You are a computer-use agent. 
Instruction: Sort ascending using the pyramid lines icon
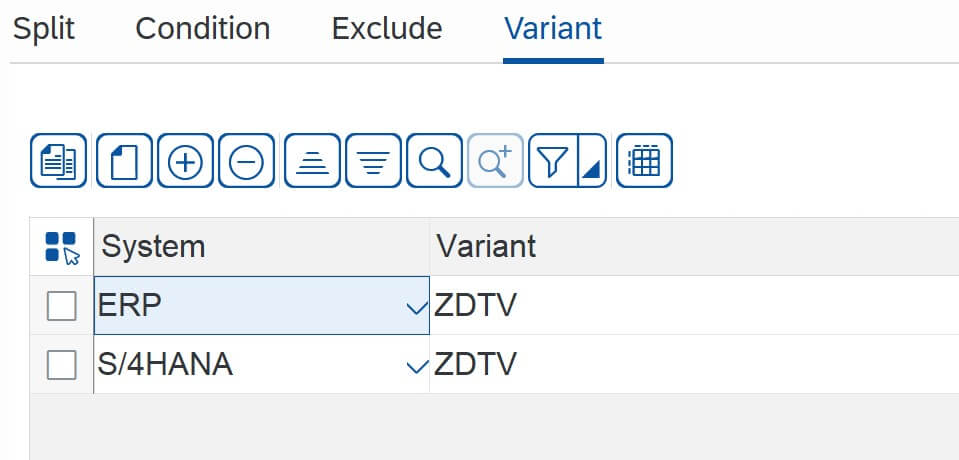313,160
